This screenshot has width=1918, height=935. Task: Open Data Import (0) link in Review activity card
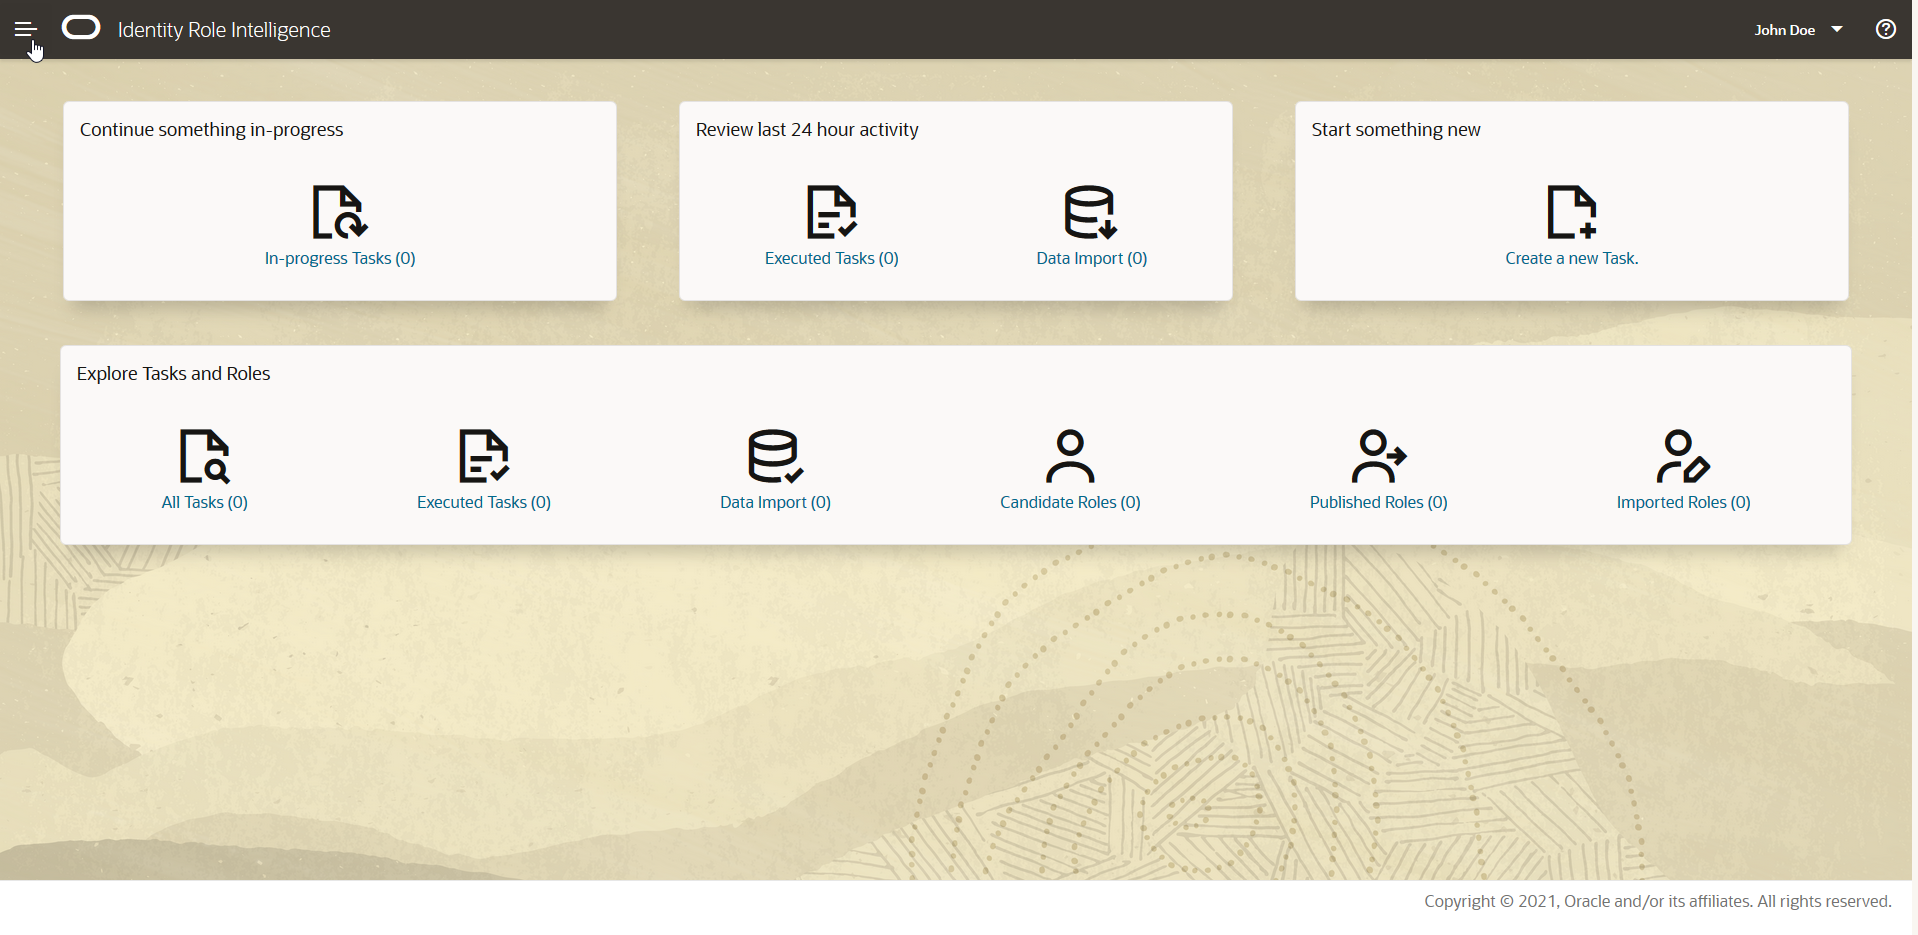tap(1092, 258)
